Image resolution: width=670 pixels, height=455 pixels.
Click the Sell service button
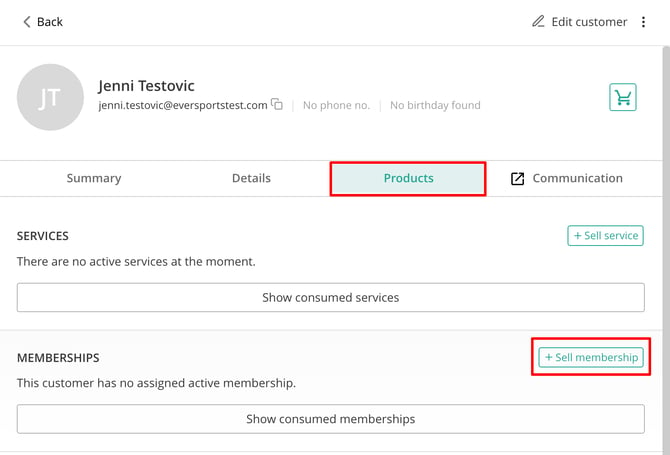(605, 235)
